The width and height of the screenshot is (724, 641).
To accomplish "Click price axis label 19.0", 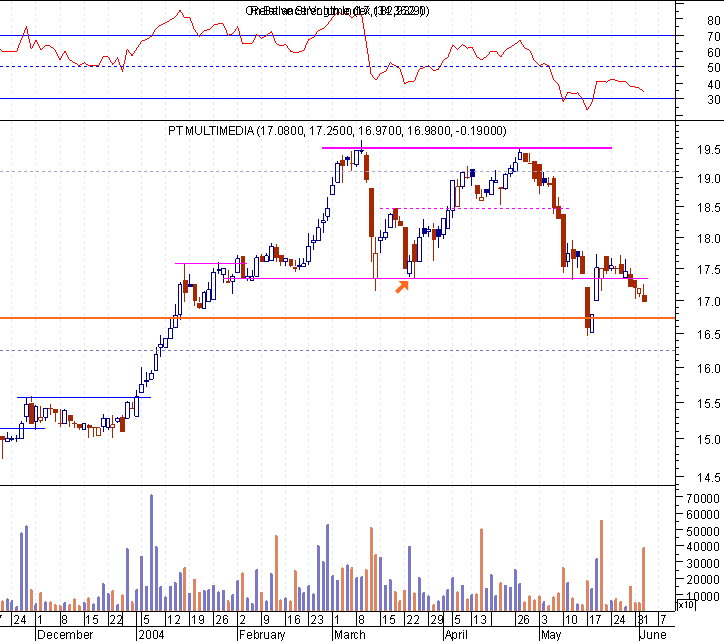I will [709, 178].
